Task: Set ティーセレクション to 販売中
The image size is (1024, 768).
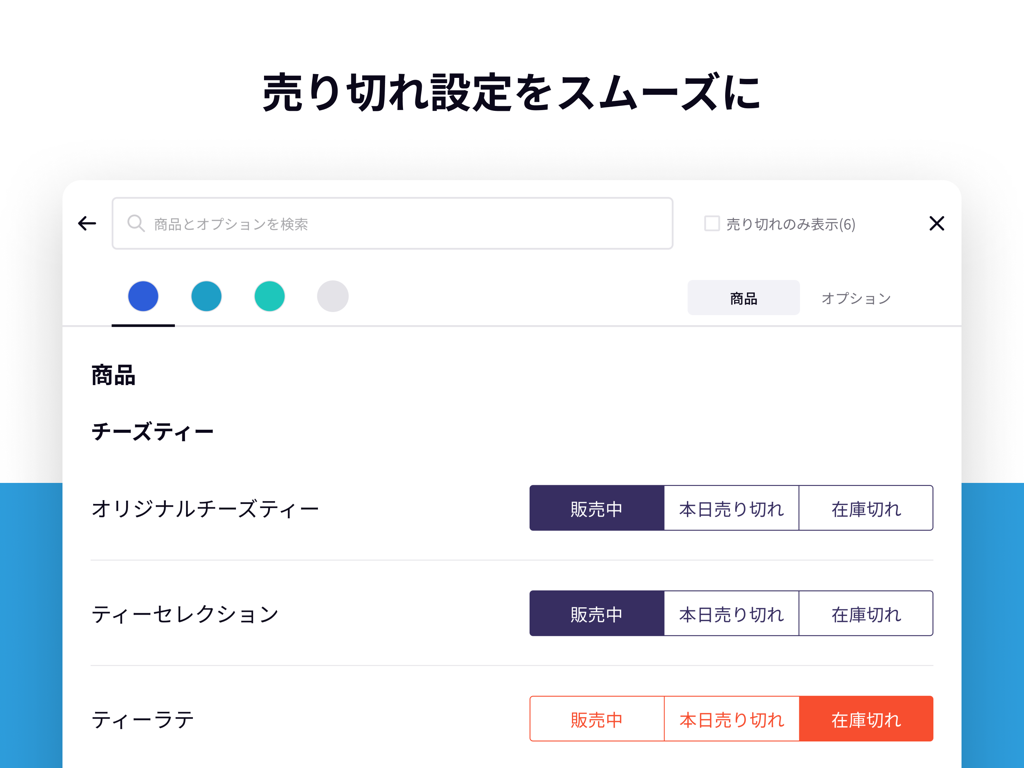Action: pos(597,614)
